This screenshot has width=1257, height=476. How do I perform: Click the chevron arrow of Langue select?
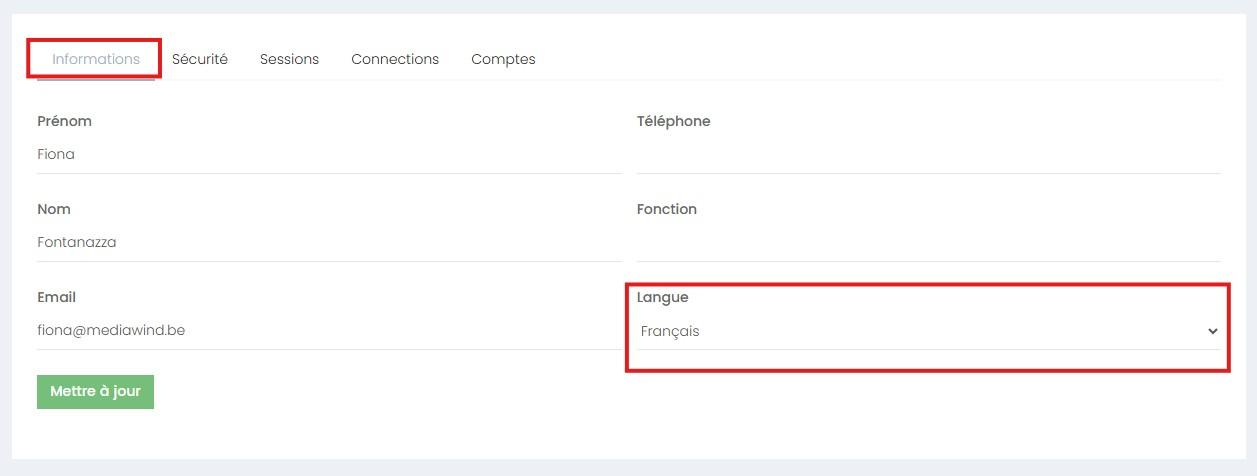[x=1213, y=331]
